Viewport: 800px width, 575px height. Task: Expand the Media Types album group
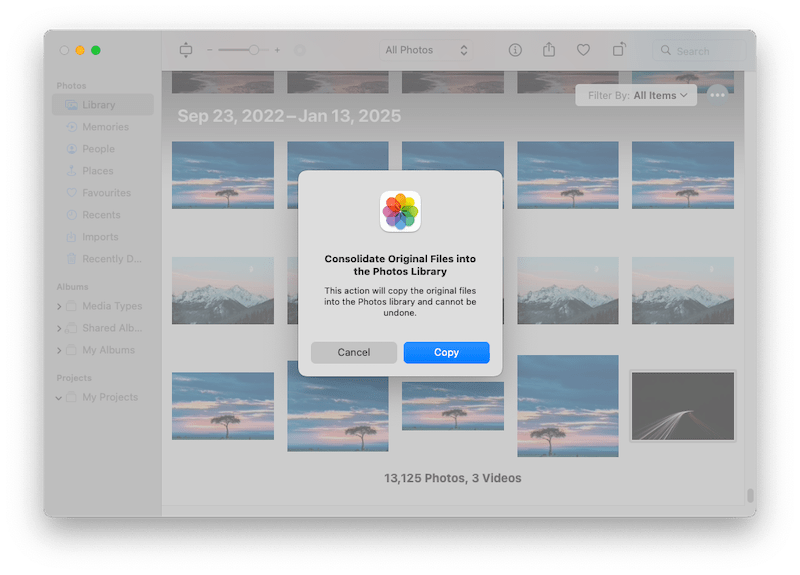(59, 307)
